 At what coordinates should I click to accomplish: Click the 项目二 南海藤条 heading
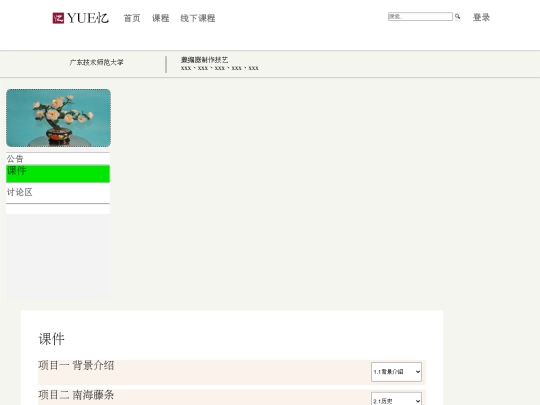[76, 395]
